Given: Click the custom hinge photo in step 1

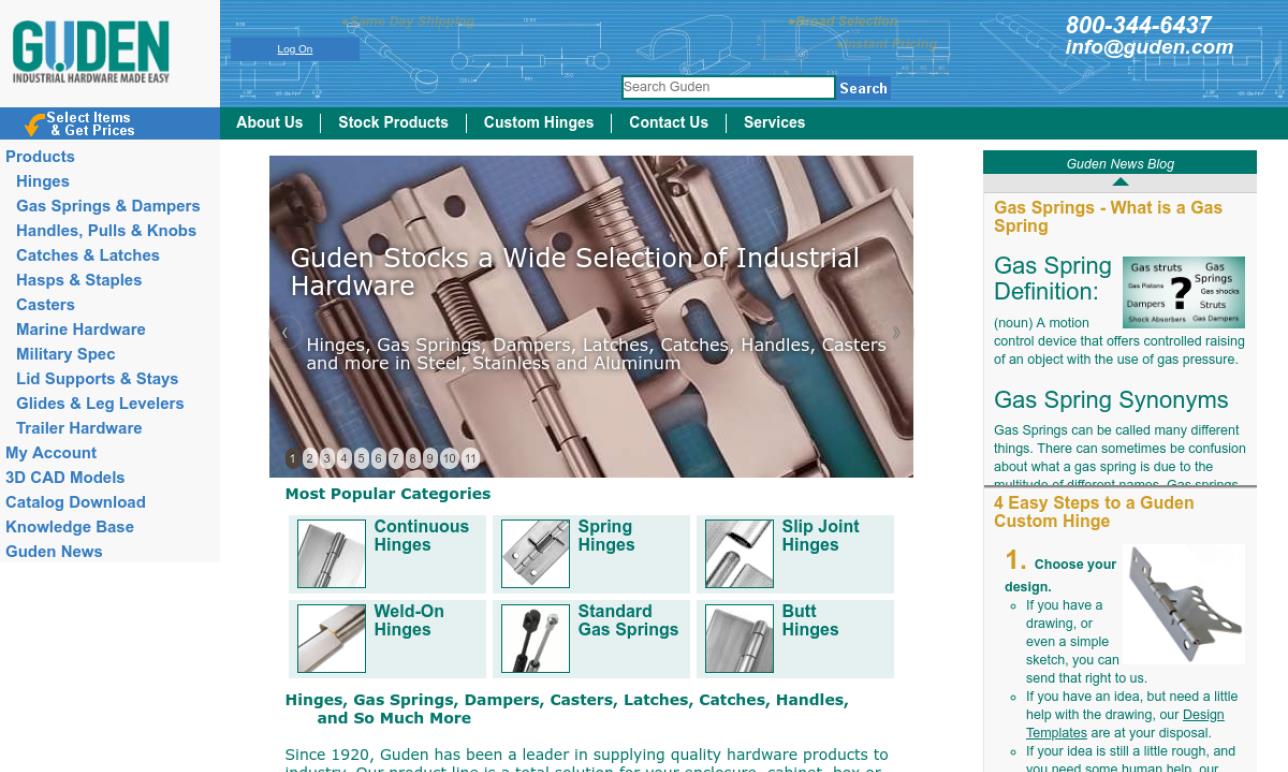Looking at the screenshot, I should point(1183,604).
